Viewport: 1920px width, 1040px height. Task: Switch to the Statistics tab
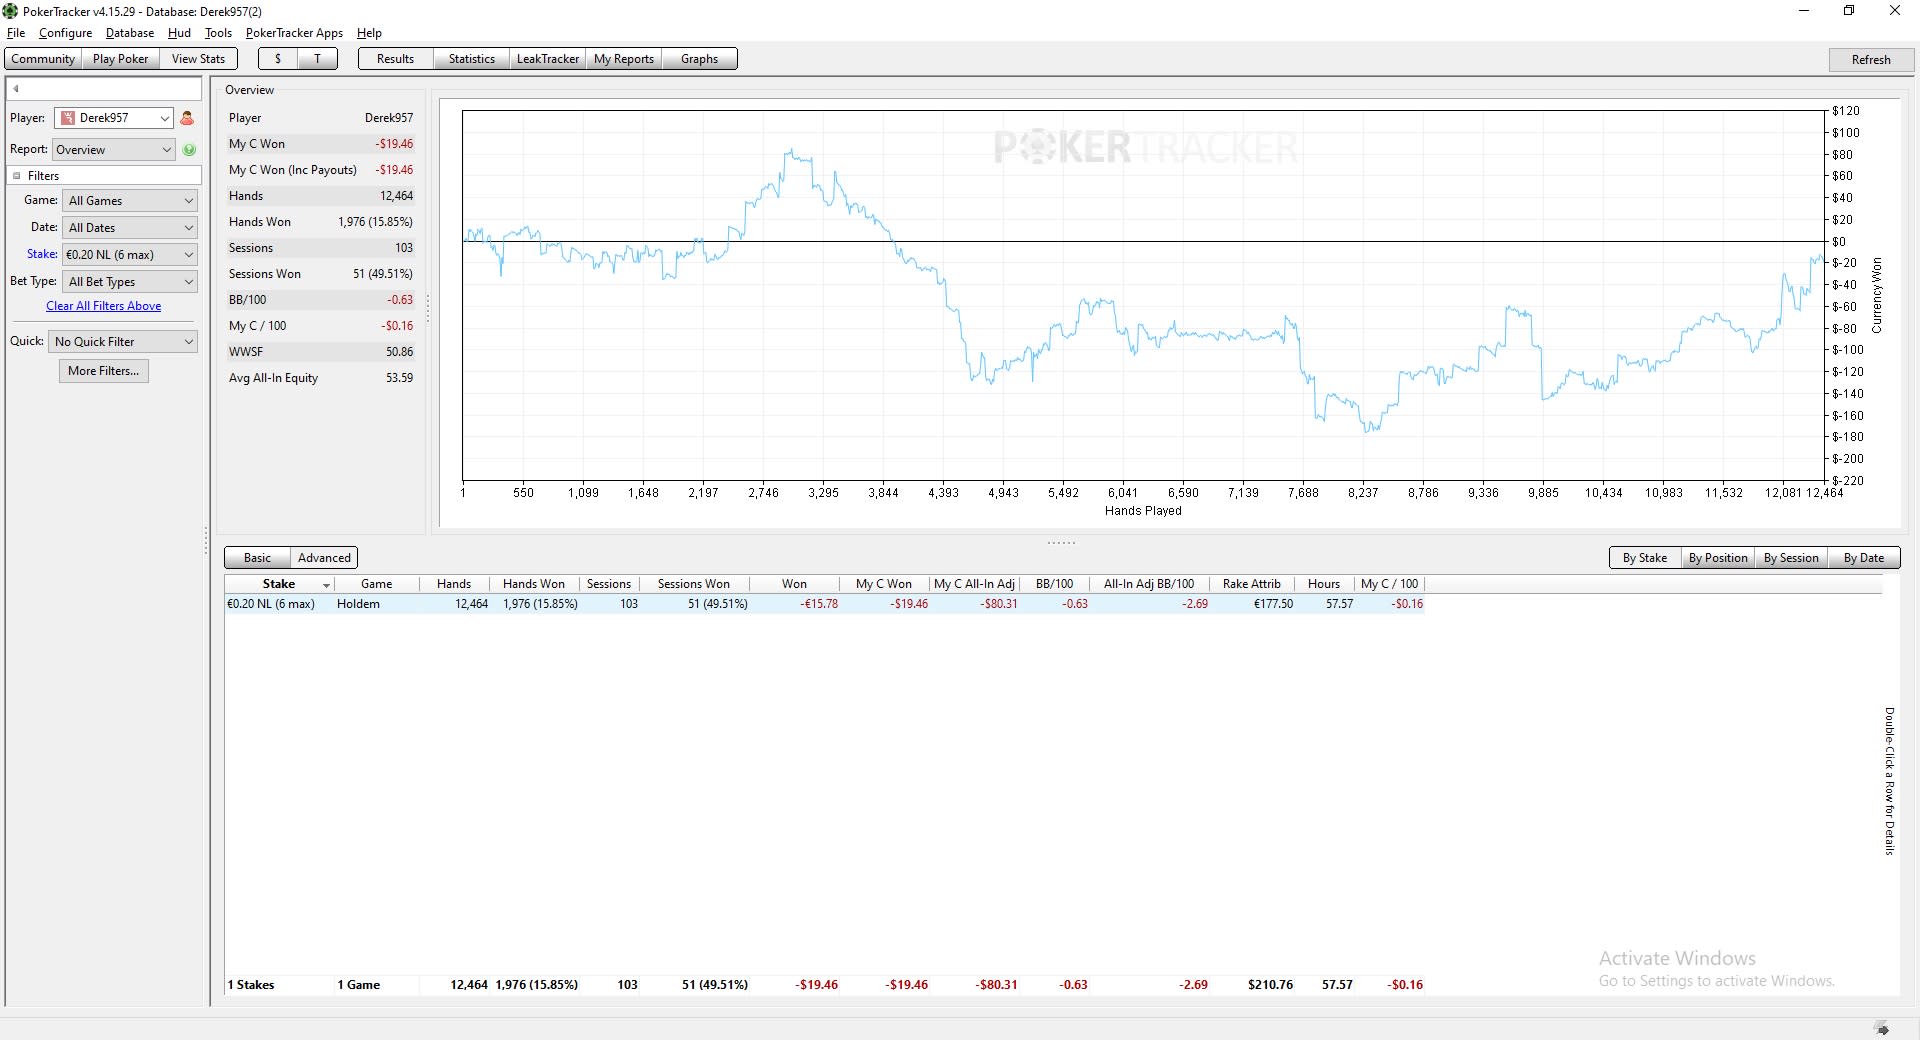(472, 59)
